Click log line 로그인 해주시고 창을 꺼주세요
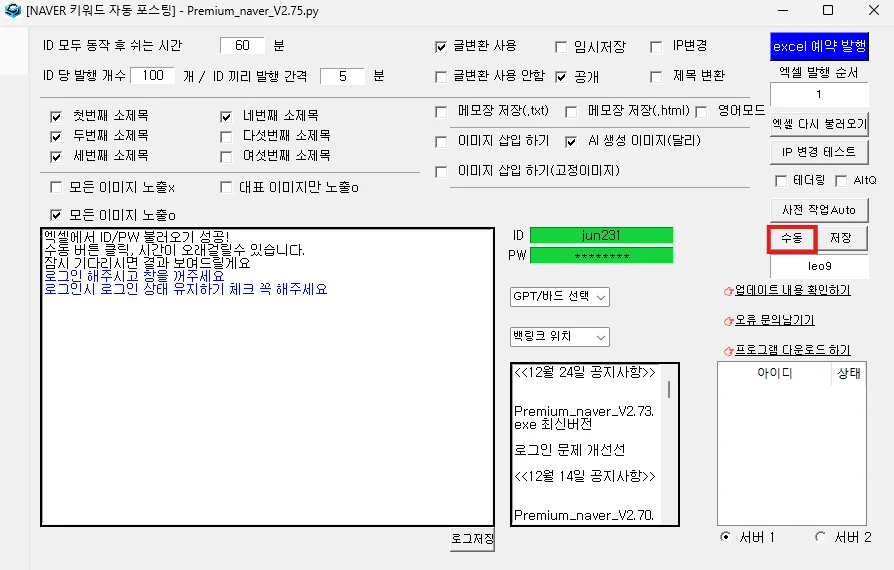 (134, 276)
